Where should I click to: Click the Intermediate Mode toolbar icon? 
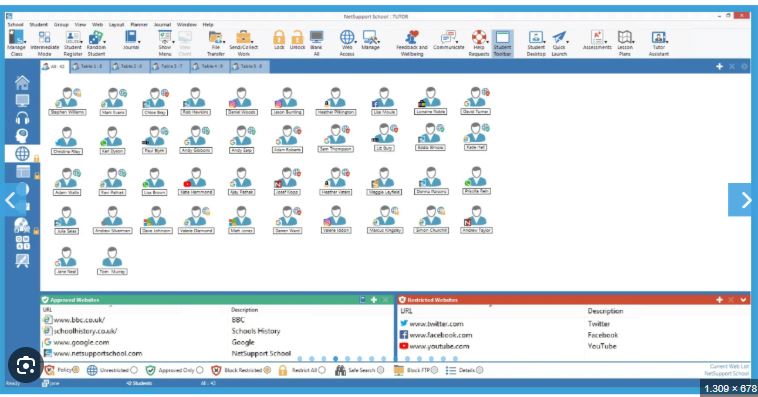[x=44, y=38]
